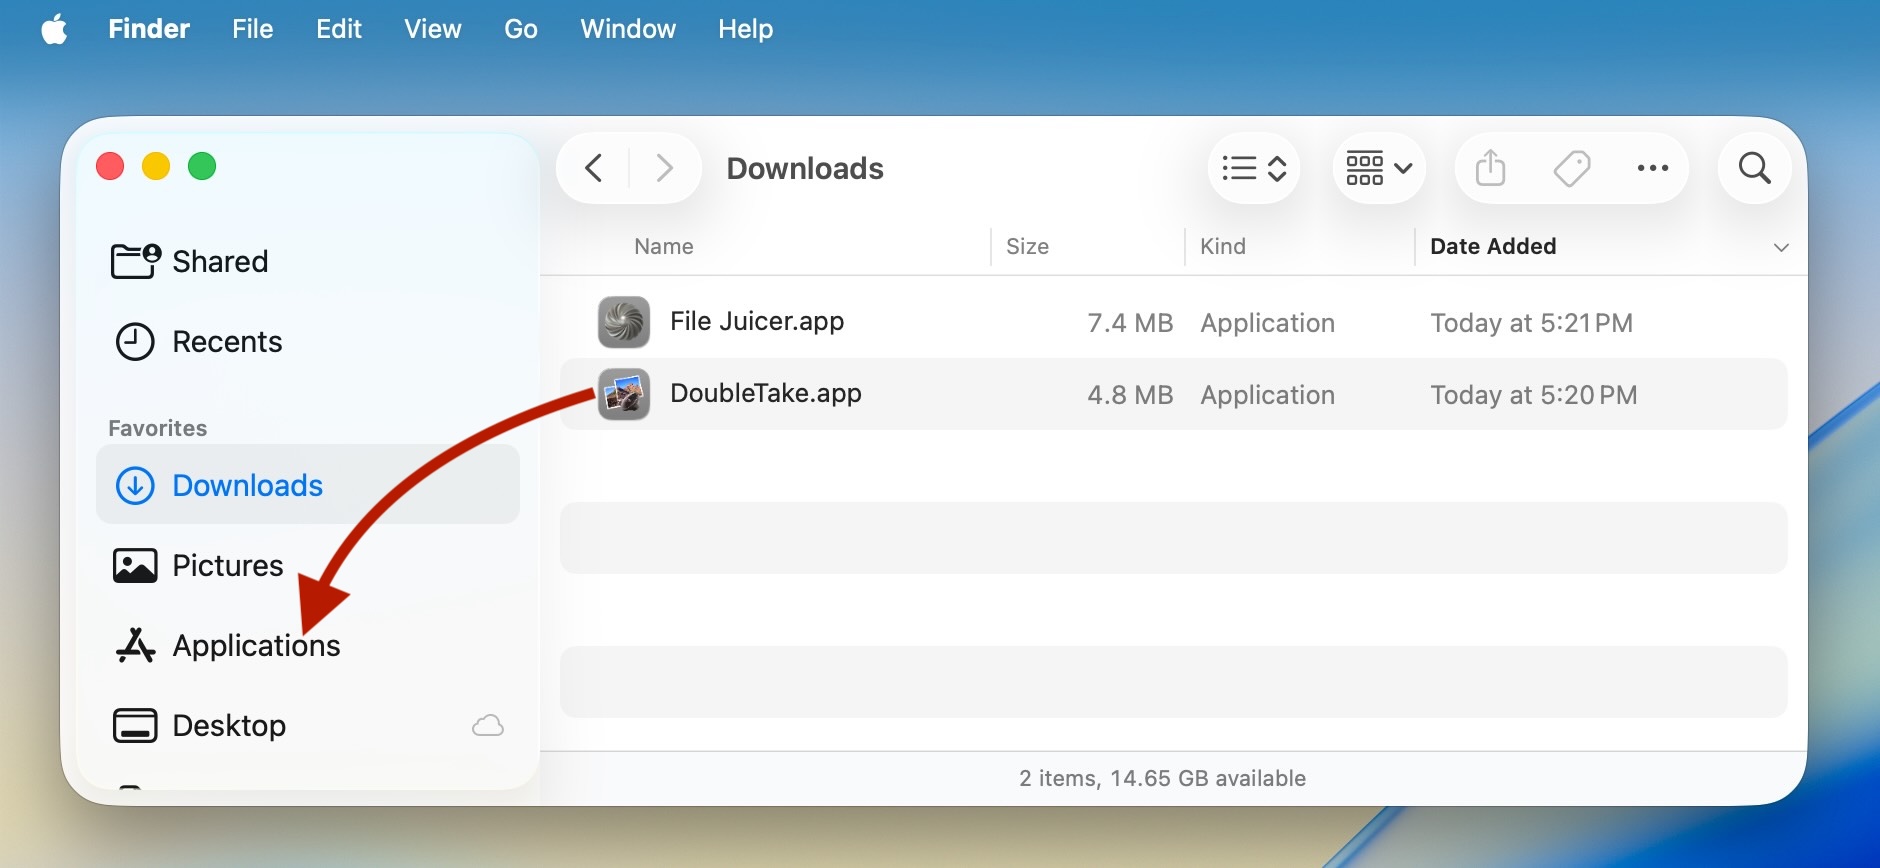The width and height of the screenshot is (1880, 868).
Task: Click the Shared folder icon
Action: tap(135, 261)
